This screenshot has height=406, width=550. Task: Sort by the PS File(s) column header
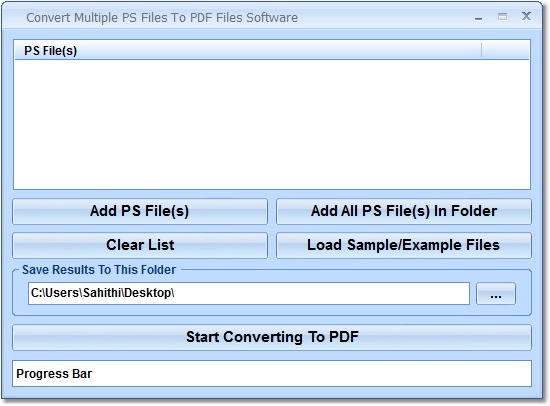(x=248, y=51)
